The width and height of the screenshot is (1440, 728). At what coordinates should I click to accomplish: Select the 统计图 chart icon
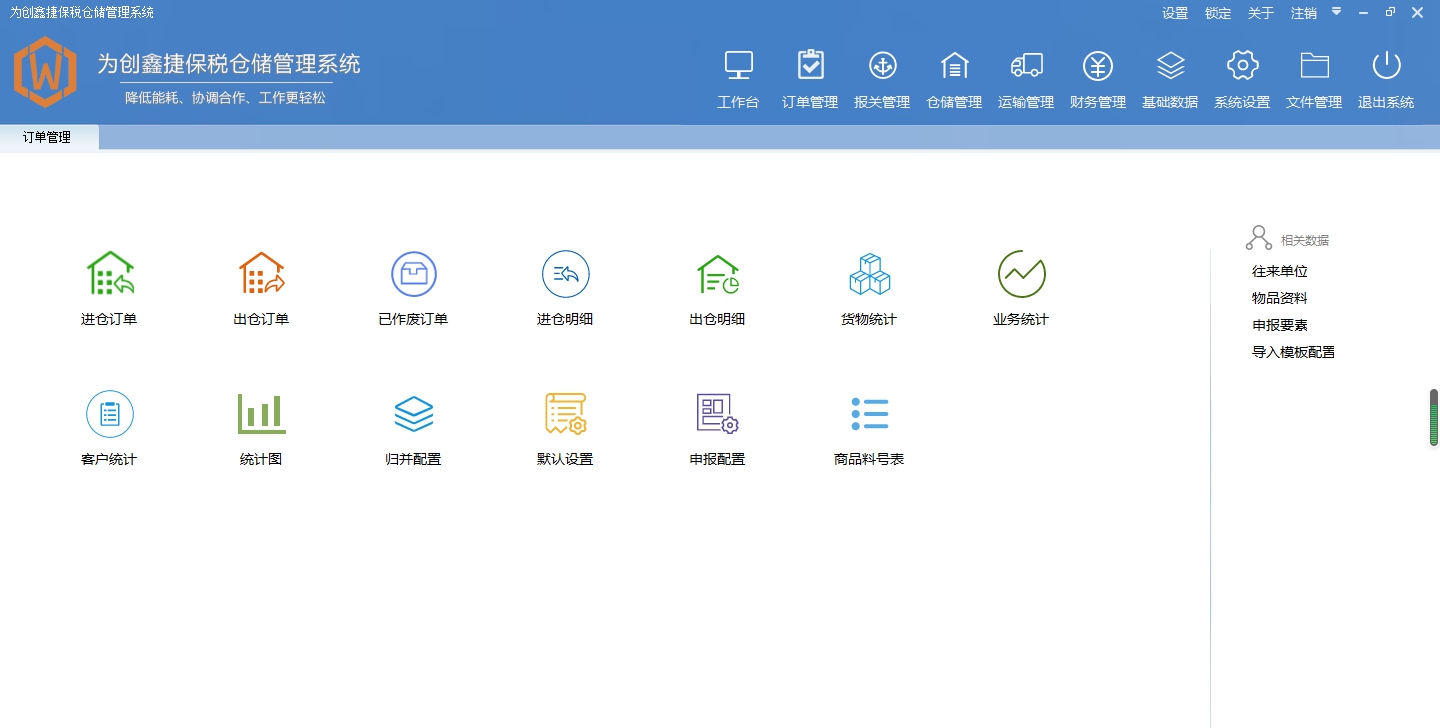[261, 427]
